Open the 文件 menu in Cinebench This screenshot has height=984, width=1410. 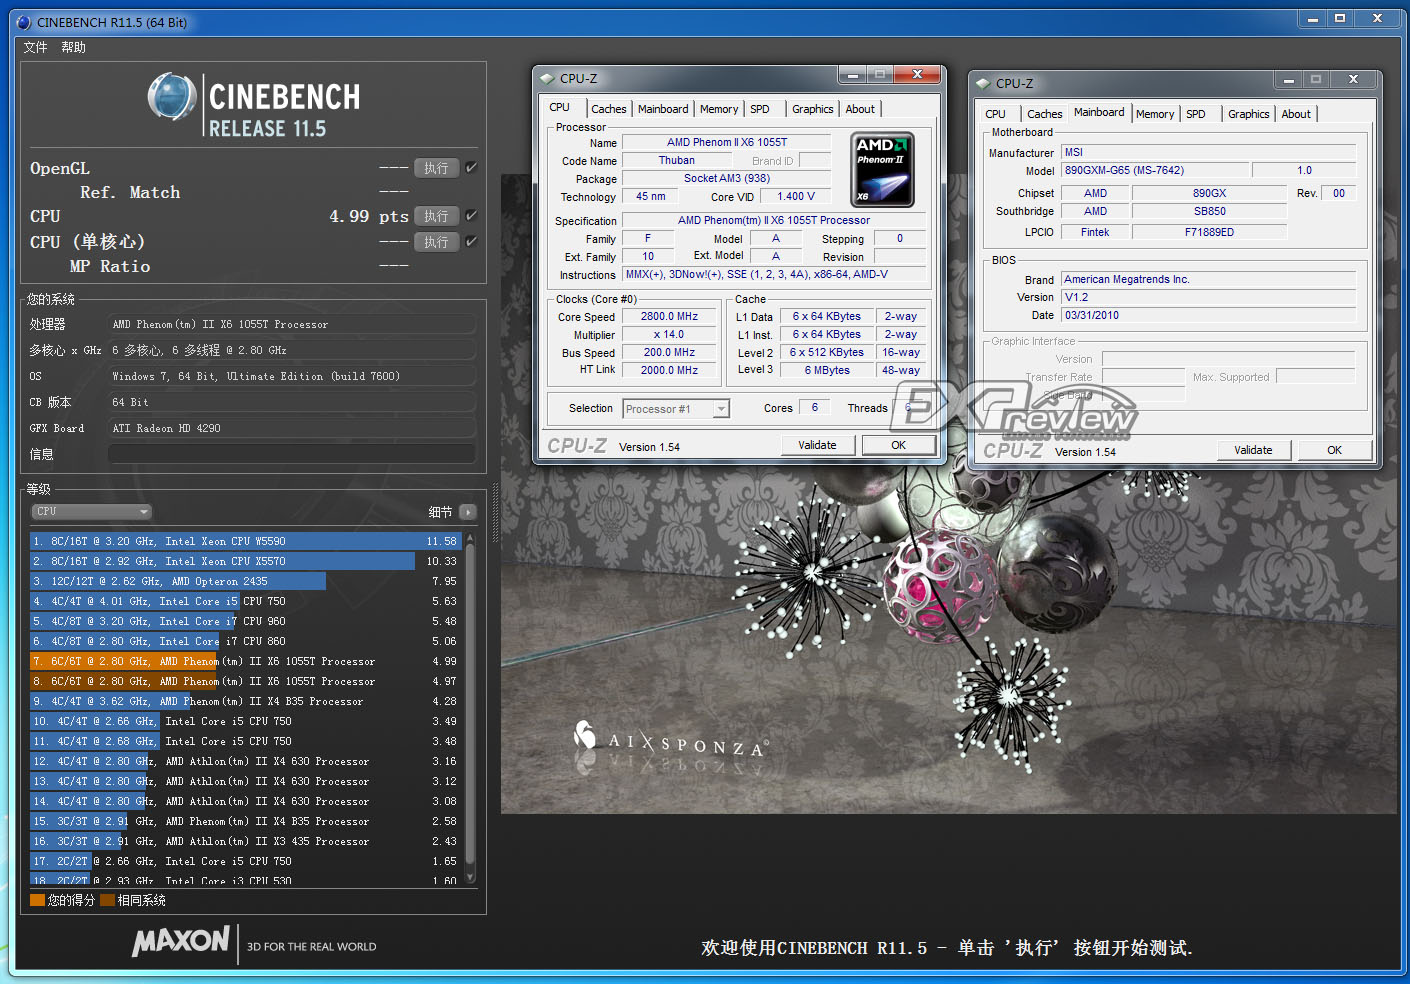35,47
